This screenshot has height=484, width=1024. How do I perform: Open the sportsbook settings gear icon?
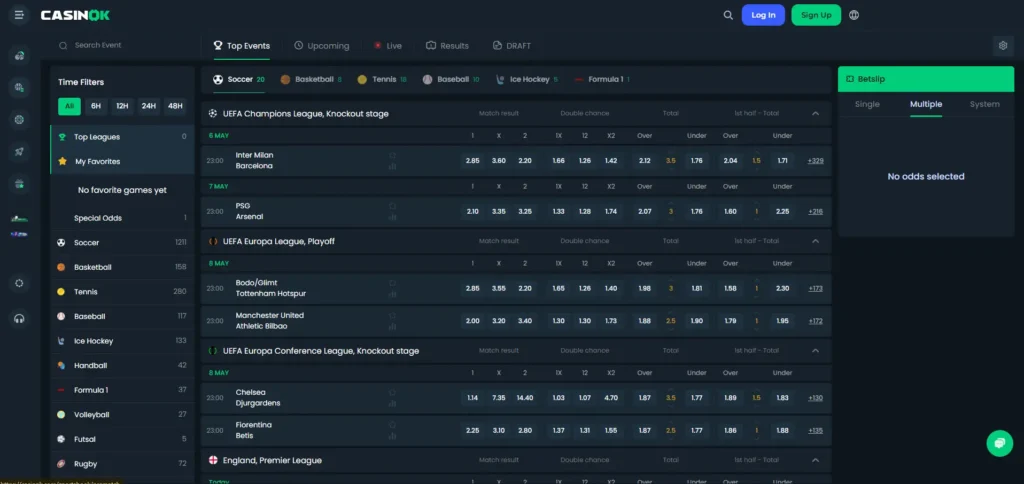coord(1003,45)
